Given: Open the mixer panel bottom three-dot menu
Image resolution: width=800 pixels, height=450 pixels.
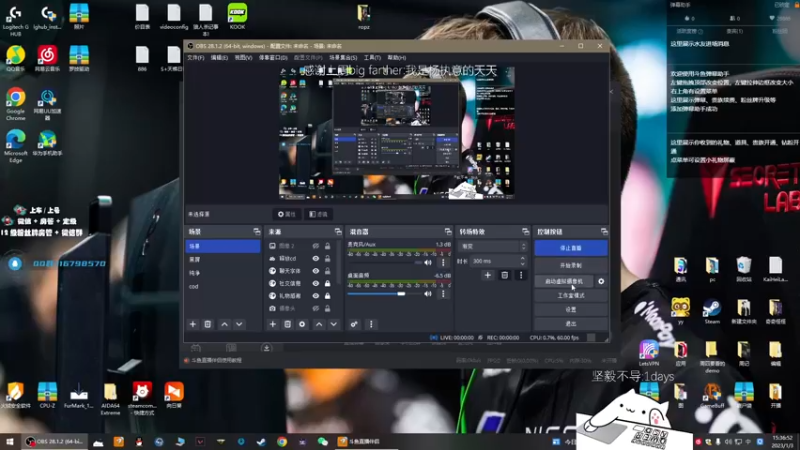Looking at the screenshot, I should point(371,324).
